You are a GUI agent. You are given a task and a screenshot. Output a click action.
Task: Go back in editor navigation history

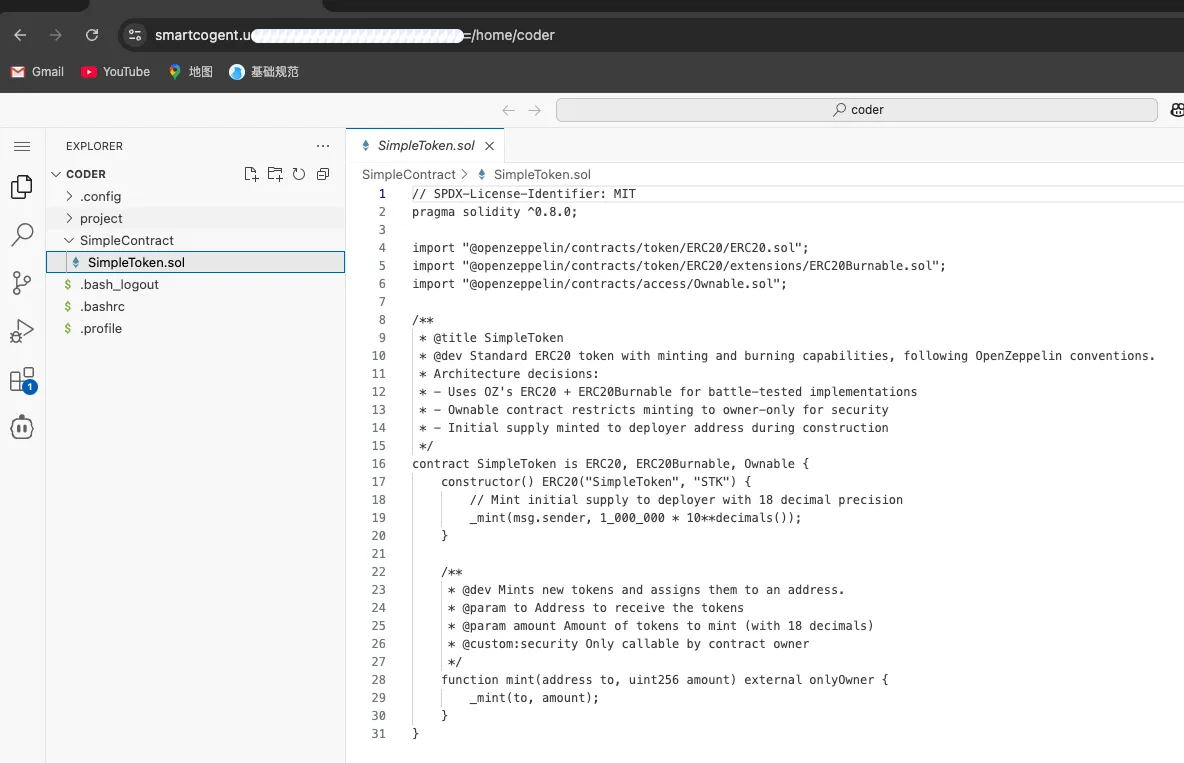(508, 110)
